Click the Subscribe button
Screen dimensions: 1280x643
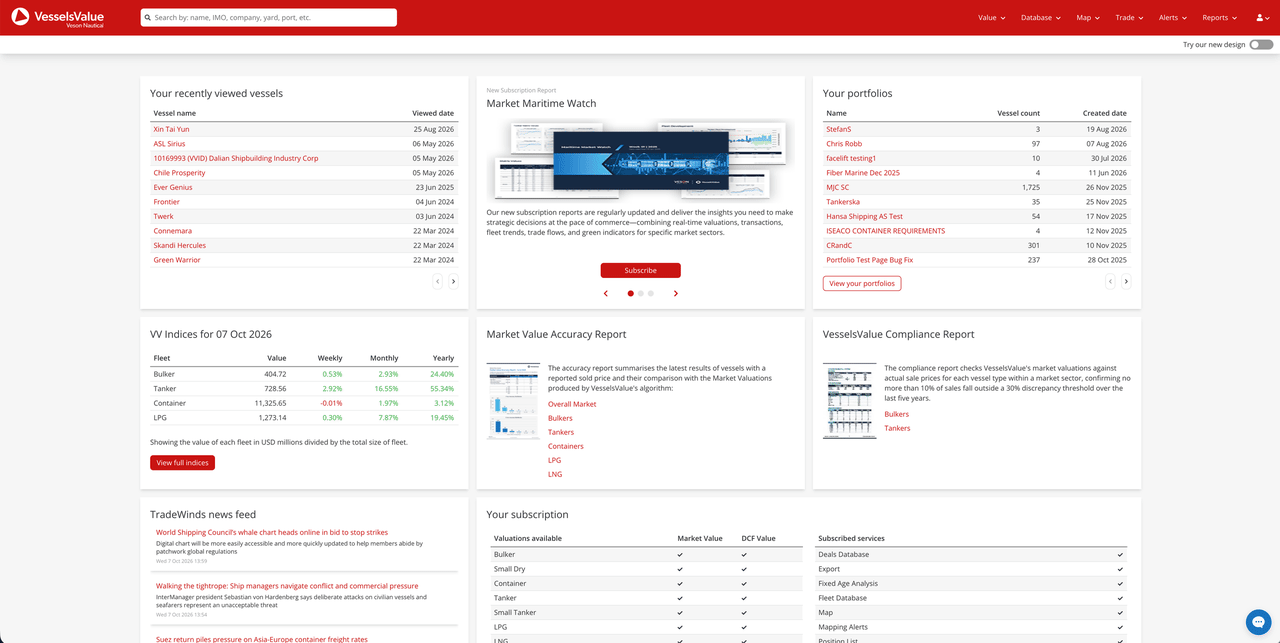[x=640, y=270]
